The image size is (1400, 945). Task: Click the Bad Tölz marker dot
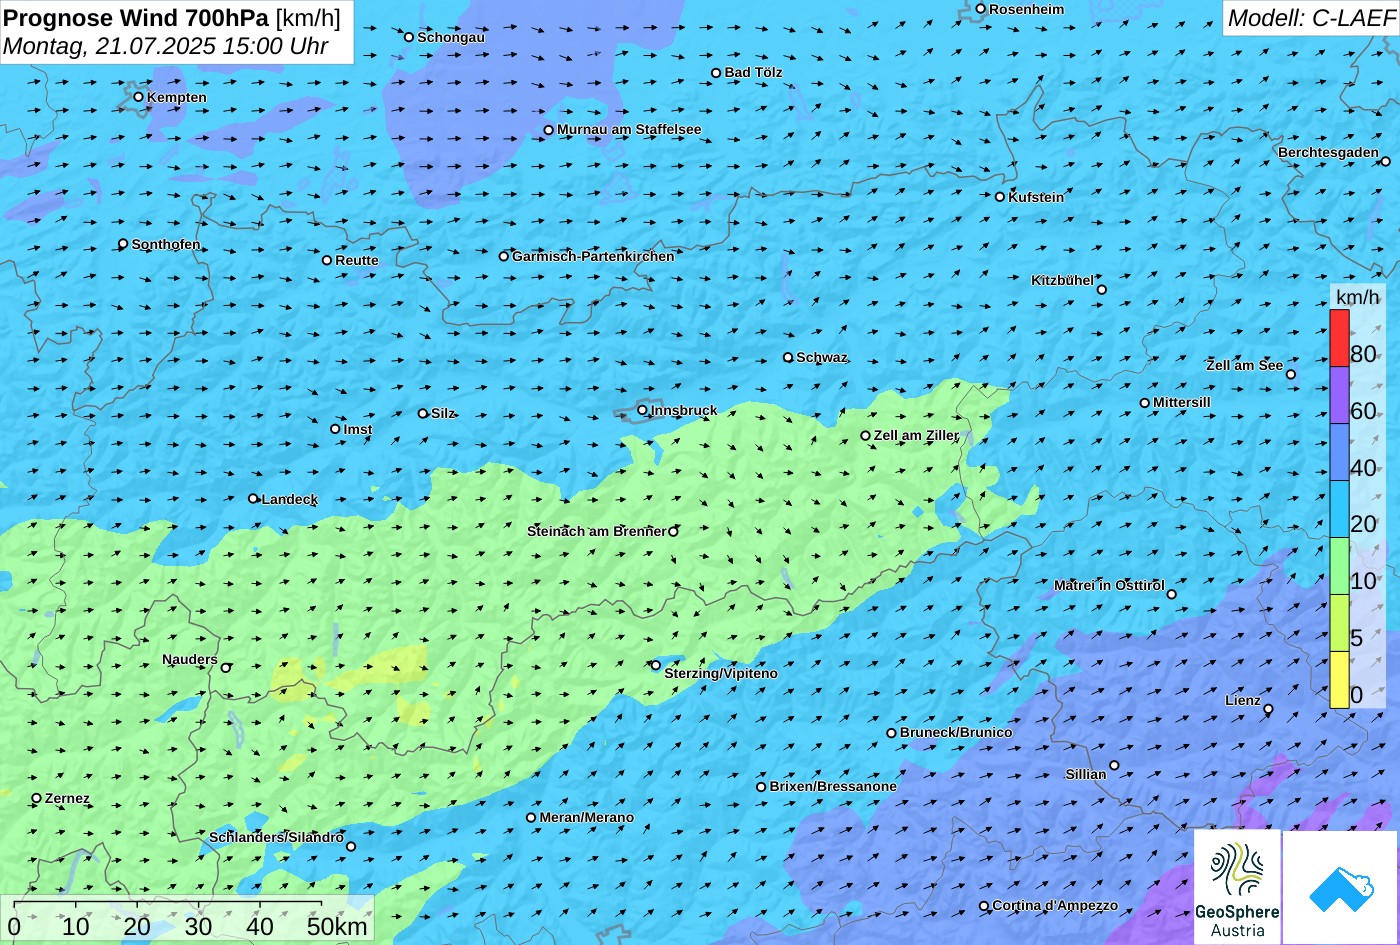(x=716, y=73)
